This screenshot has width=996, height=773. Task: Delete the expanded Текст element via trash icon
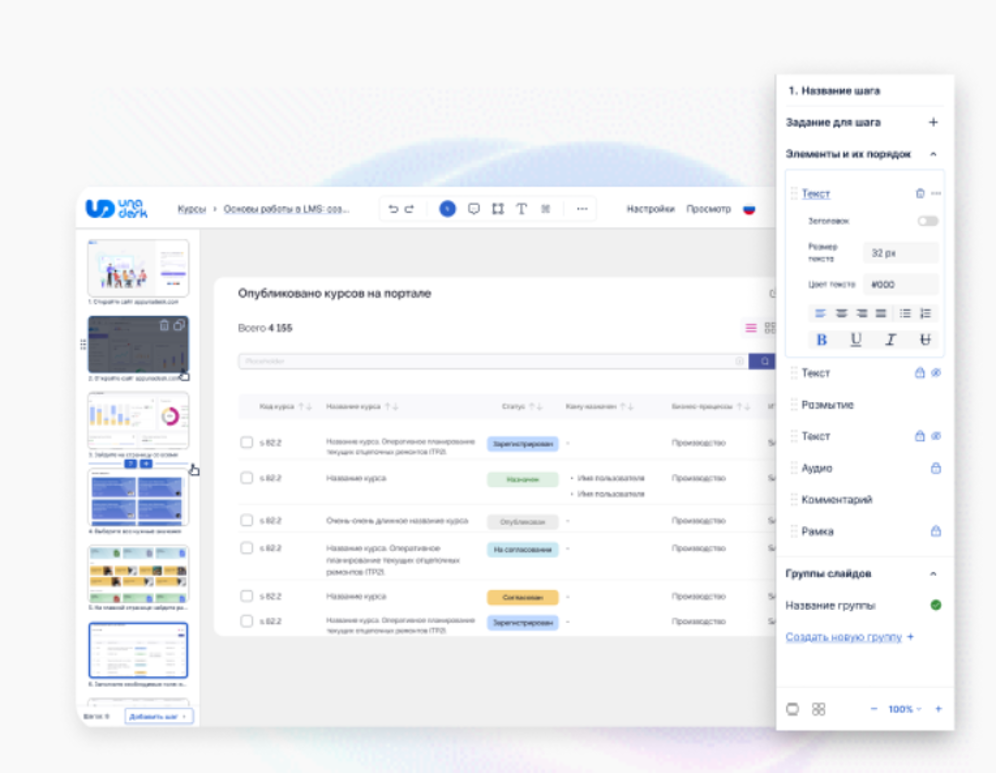pyautogui.click(x=920, y=193)
